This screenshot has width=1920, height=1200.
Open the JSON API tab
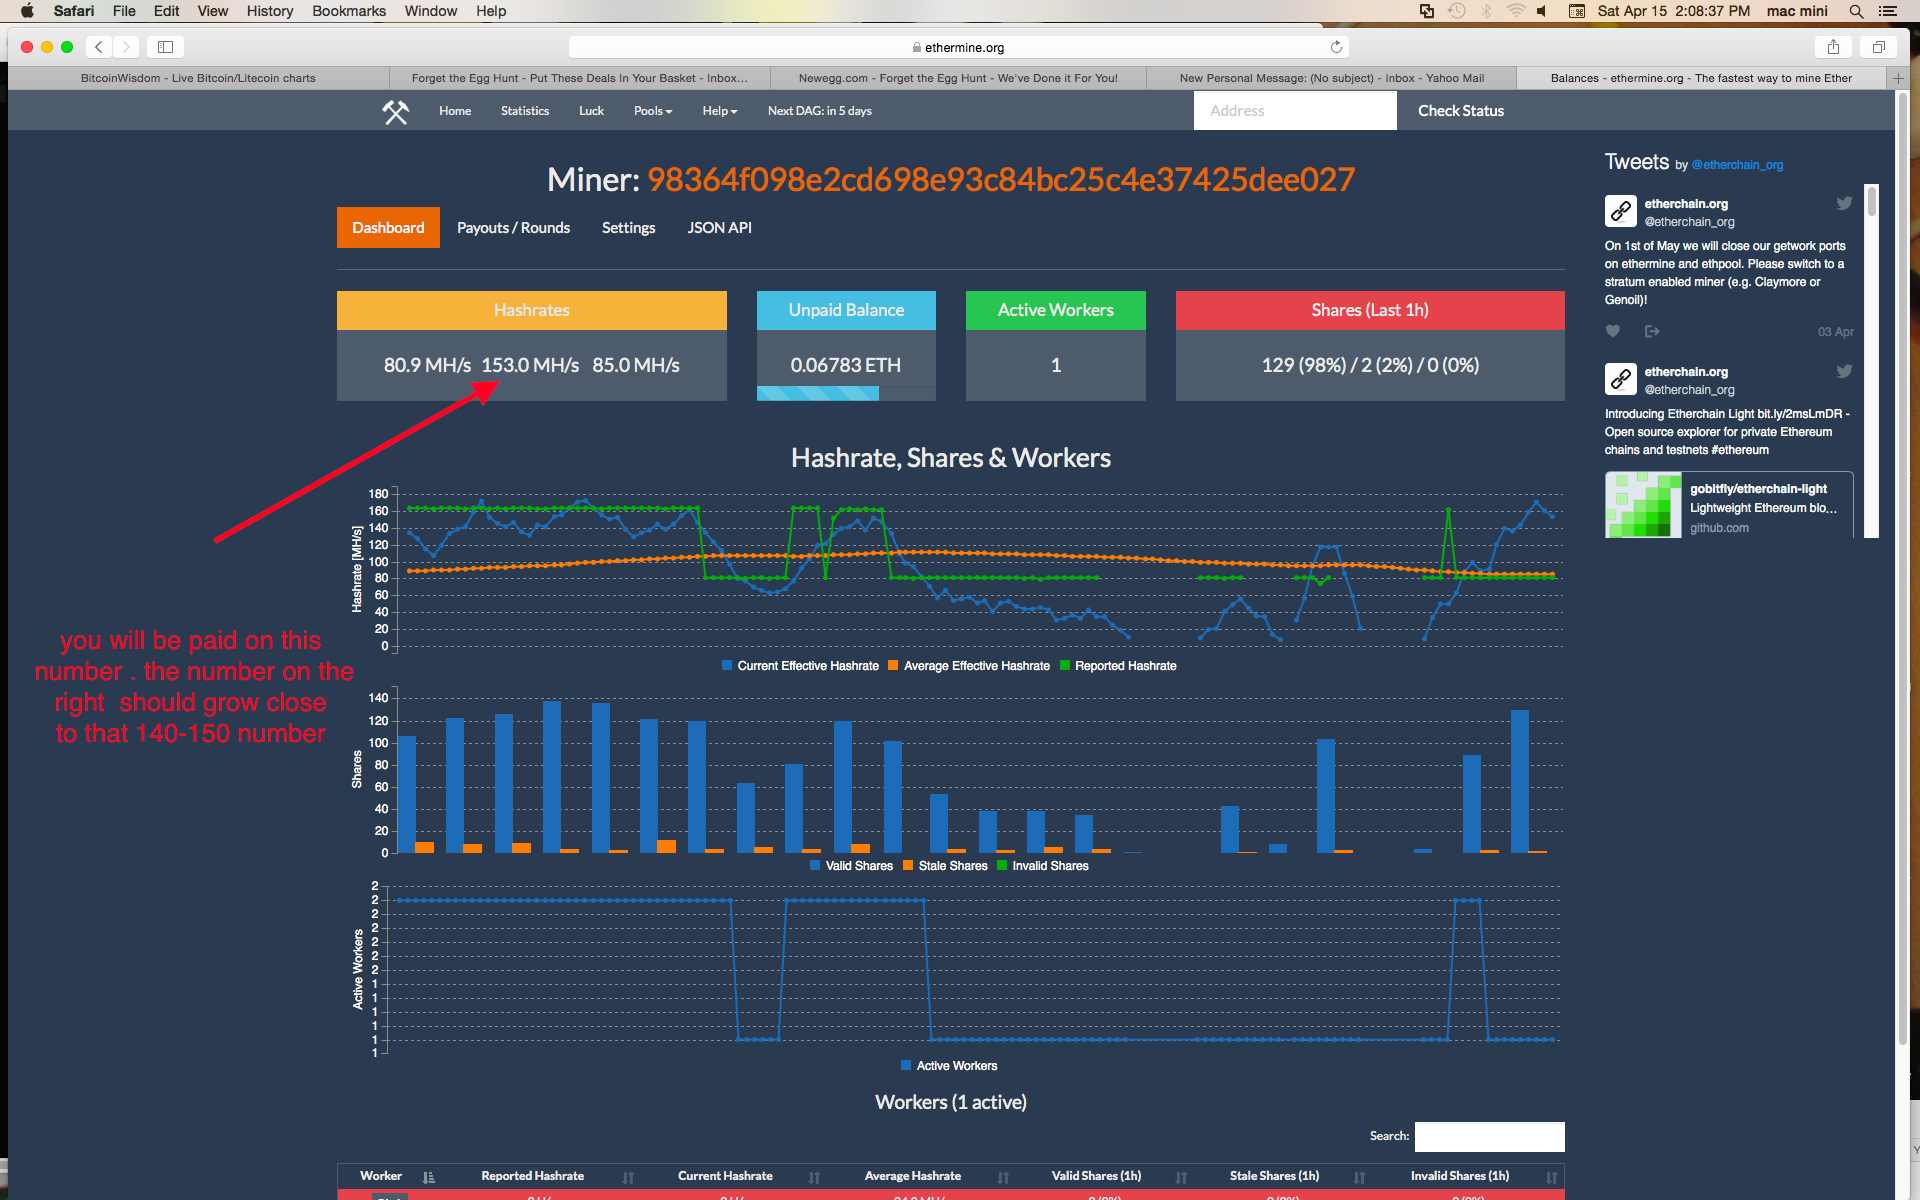[x=719, y=228]
